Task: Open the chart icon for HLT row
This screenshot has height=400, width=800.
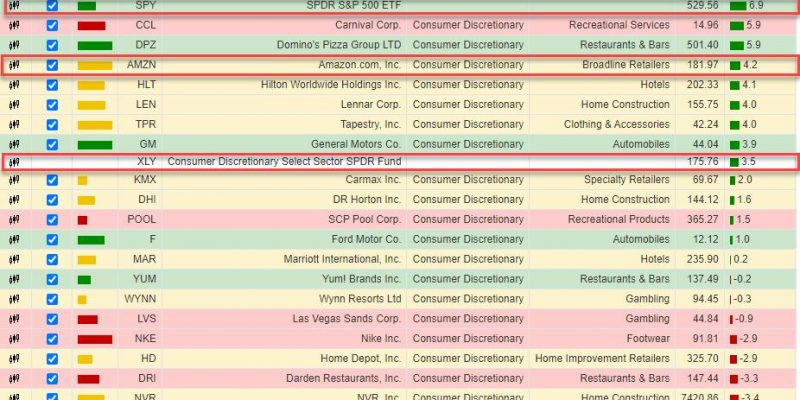Action: point(14,85)
